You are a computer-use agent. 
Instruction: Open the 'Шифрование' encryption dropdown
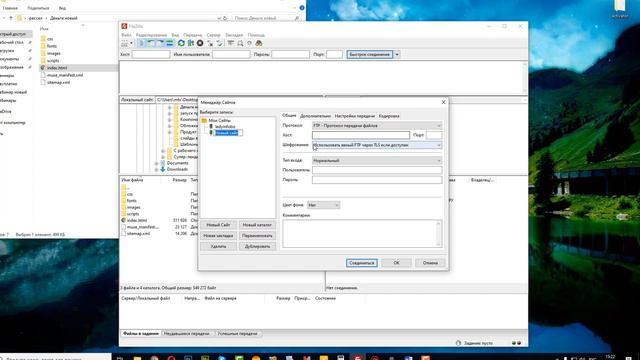tap(377, 145)
